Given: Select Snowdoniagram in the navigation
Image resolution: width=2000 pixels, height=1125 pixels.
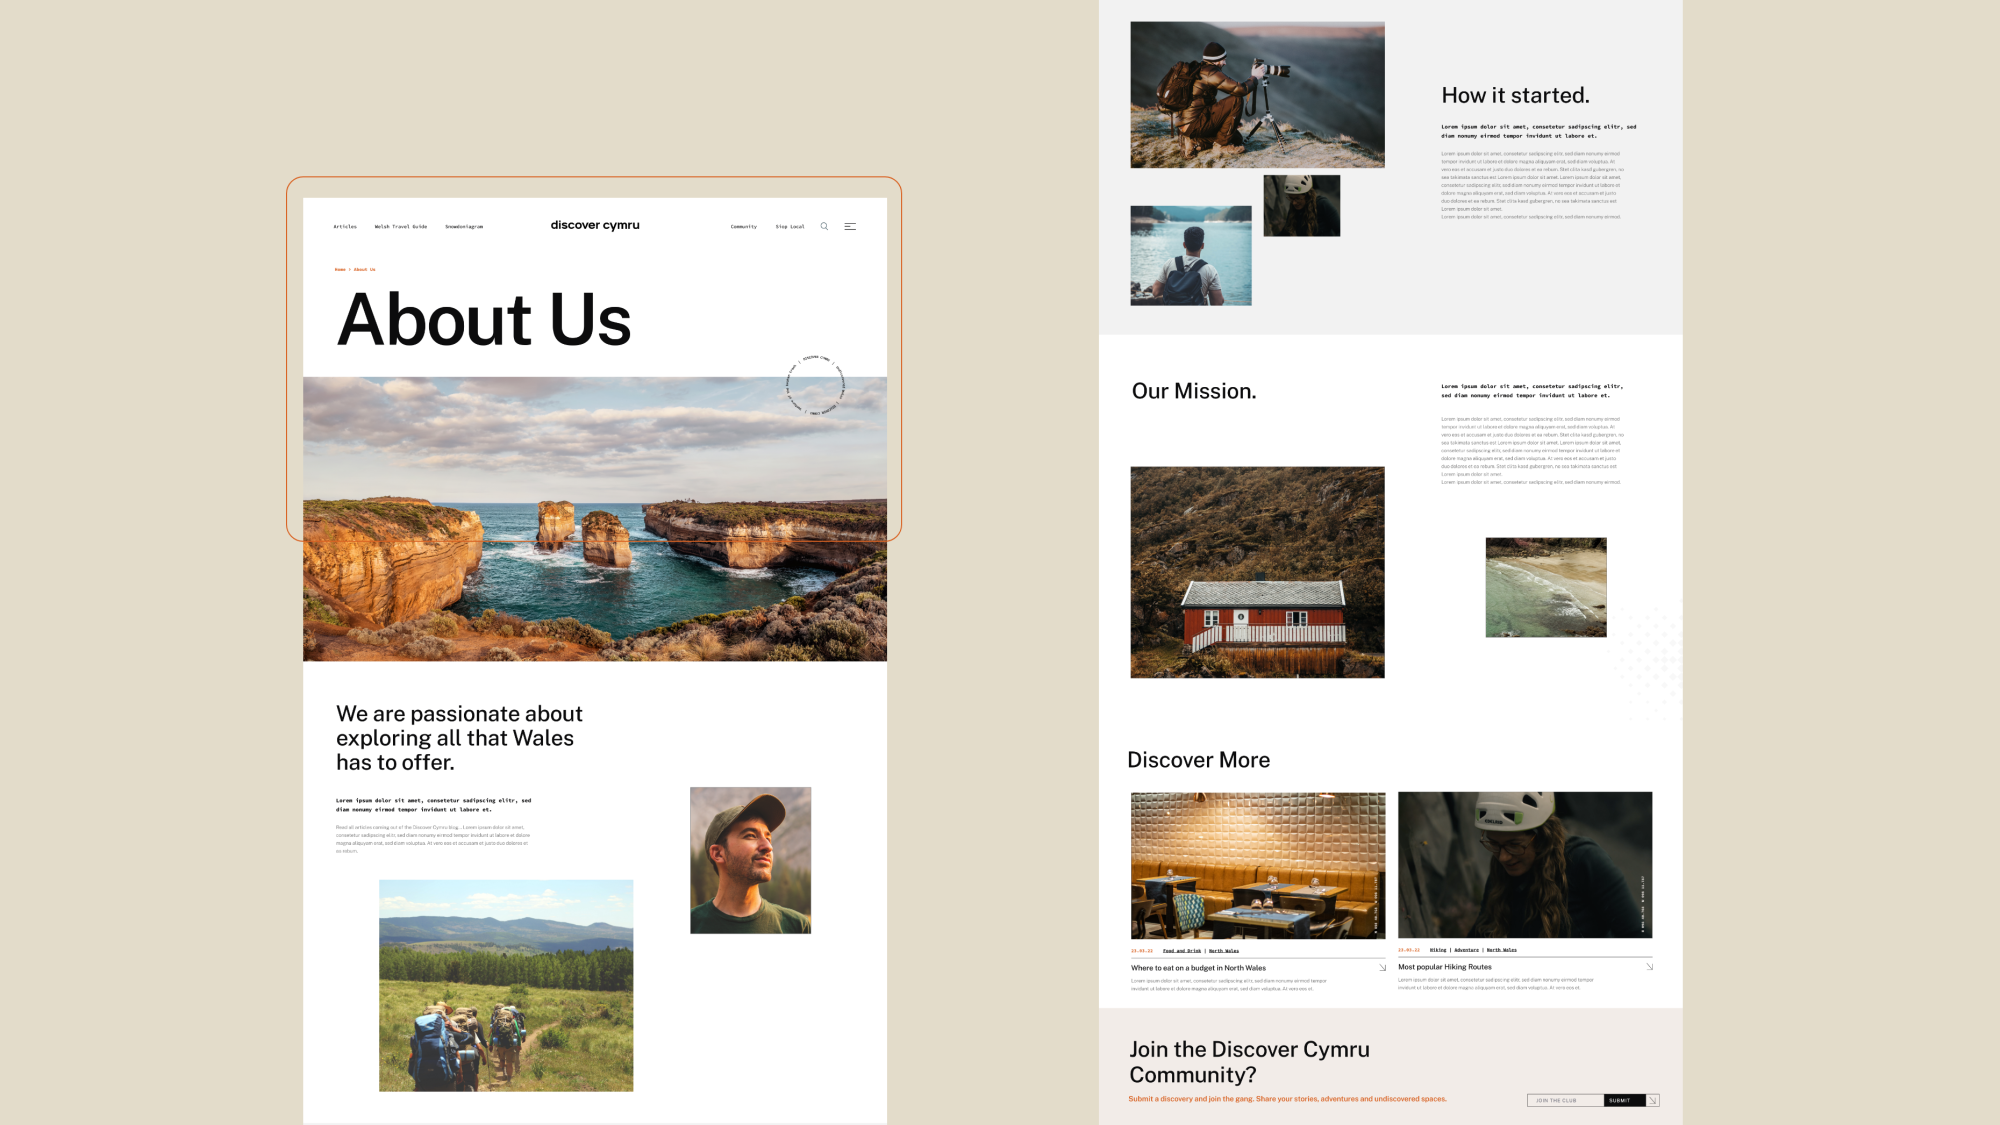Looking at the screenshot, I should [464, 227].
